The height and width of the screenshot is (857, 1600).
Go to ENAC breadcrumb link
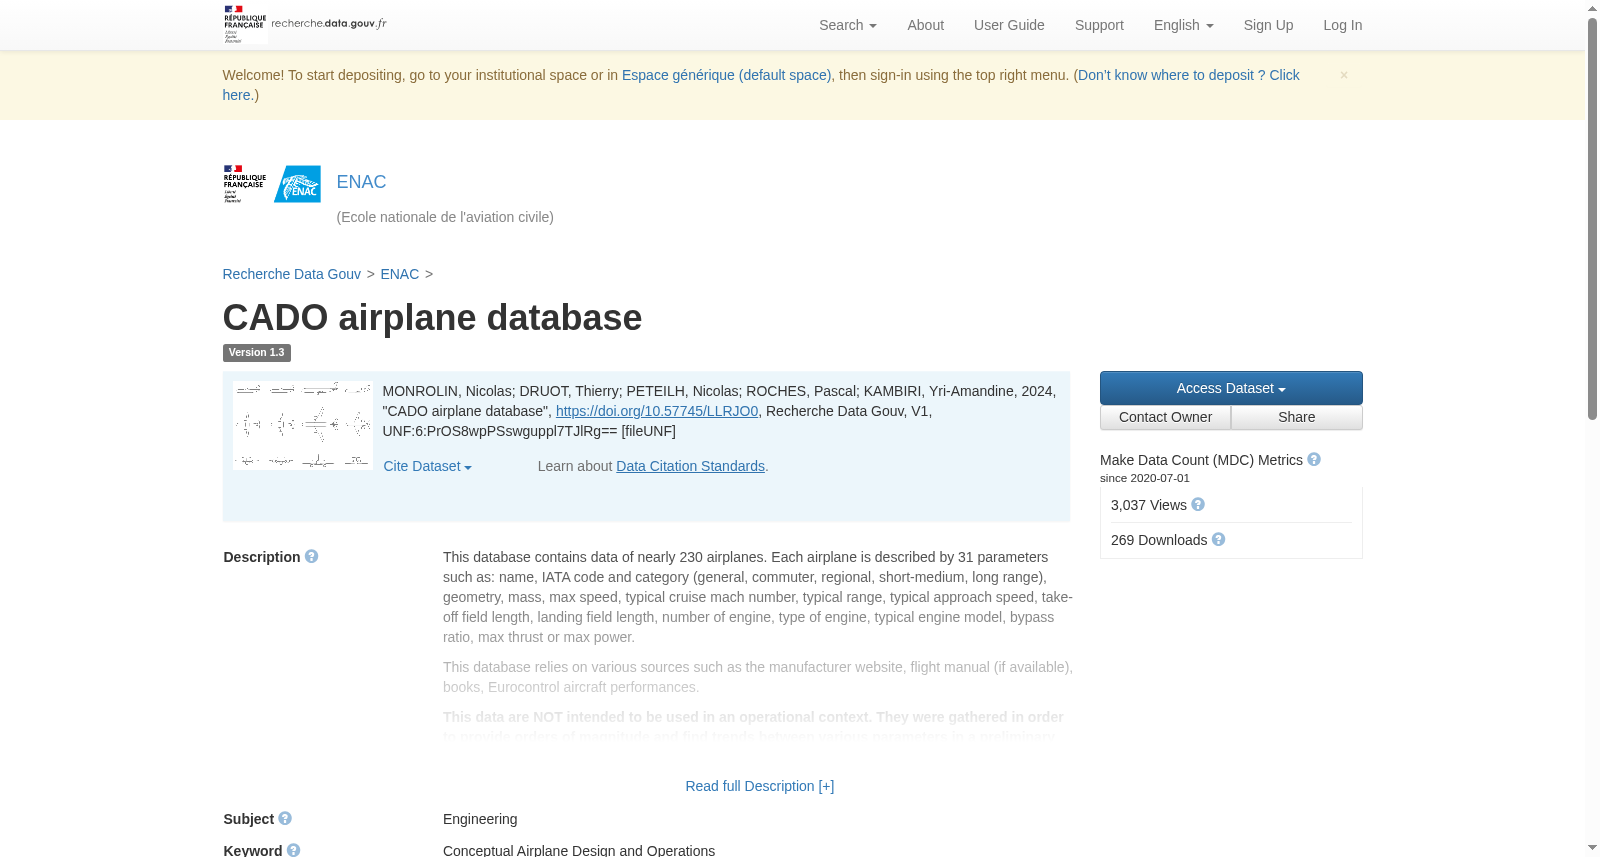[399, 274]
